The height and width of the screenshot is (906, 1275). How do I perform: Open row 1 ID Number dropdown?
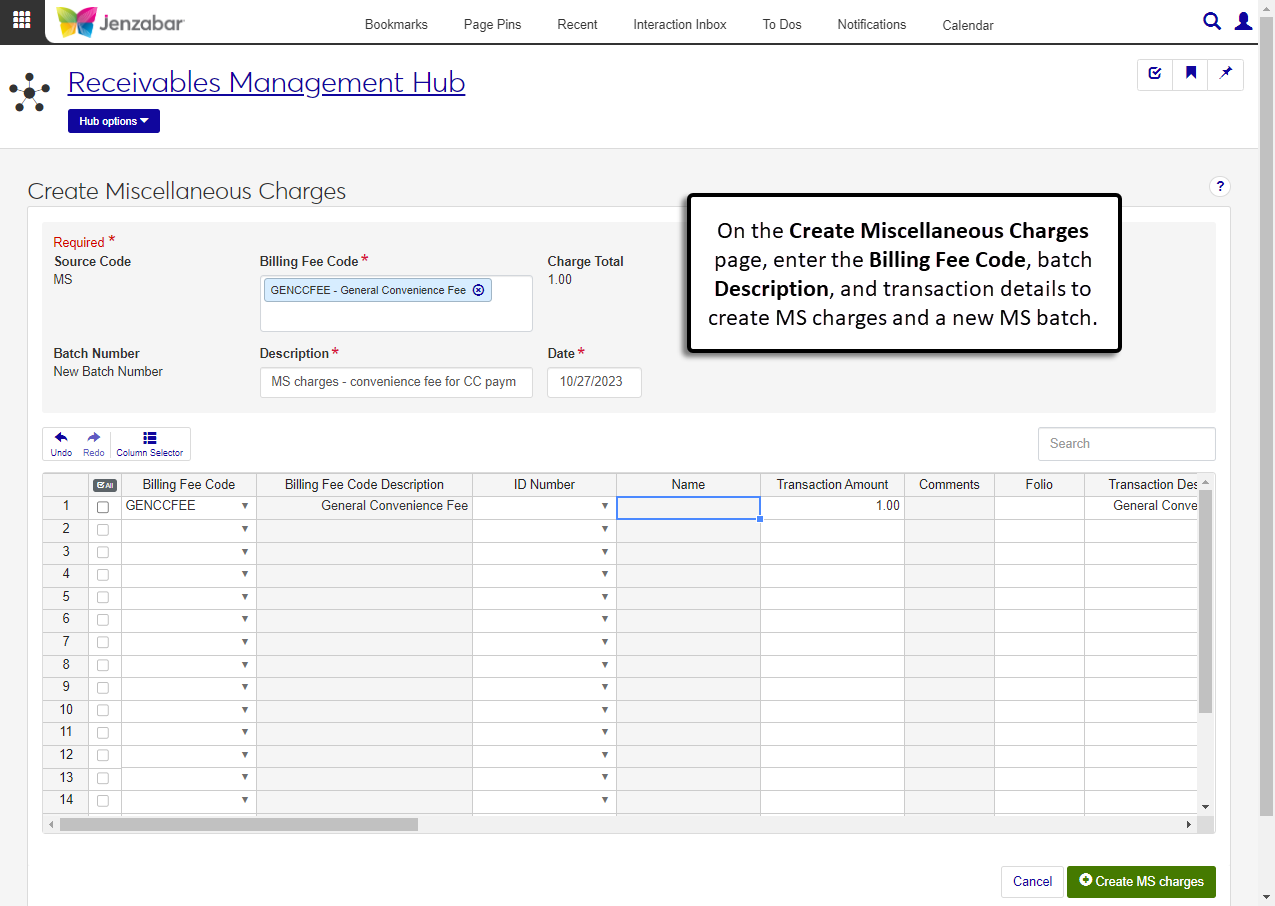point(604,506)
